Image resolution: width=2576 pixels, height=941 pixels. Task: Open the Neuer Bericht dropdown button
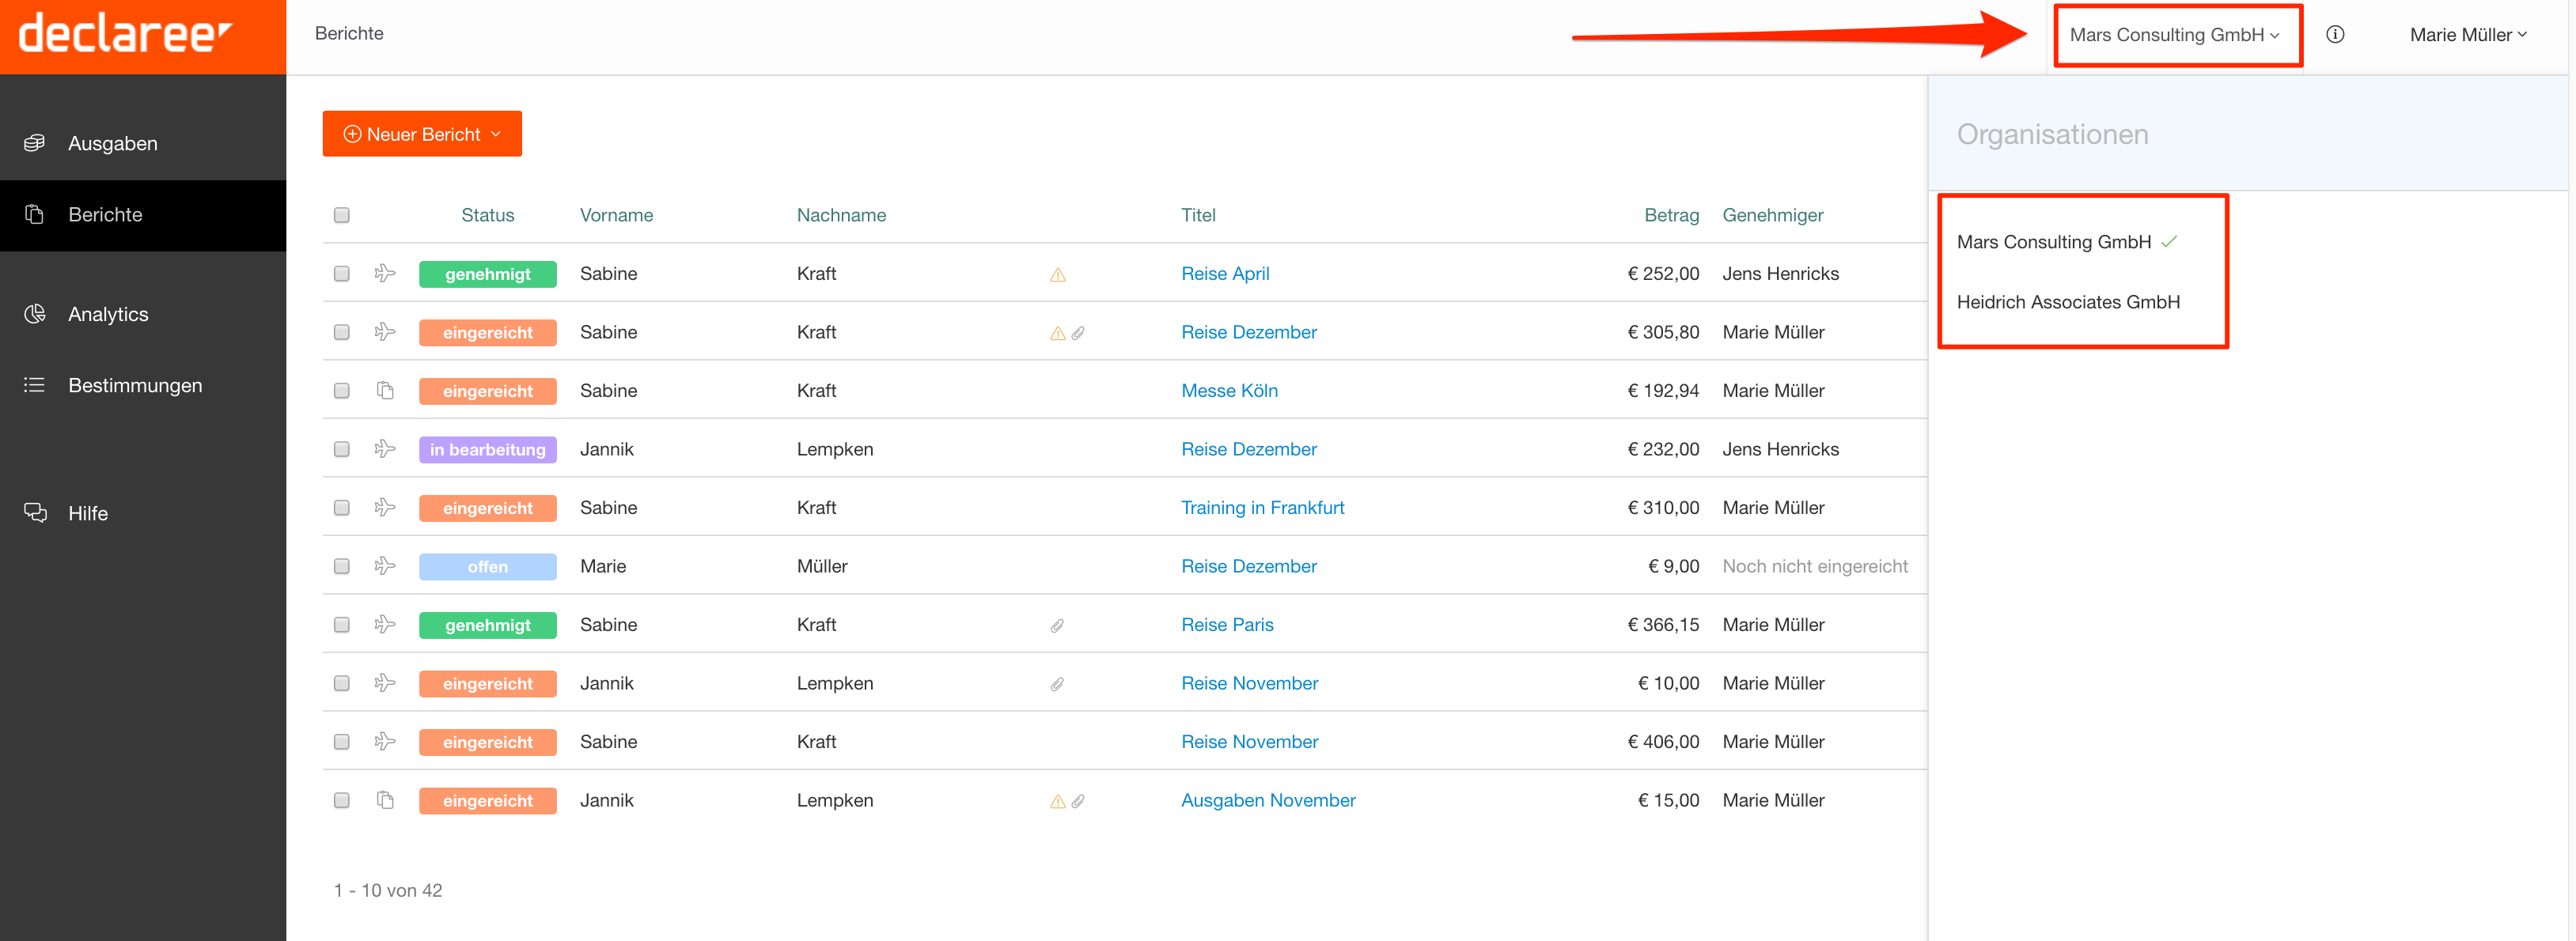coord(422,134)
